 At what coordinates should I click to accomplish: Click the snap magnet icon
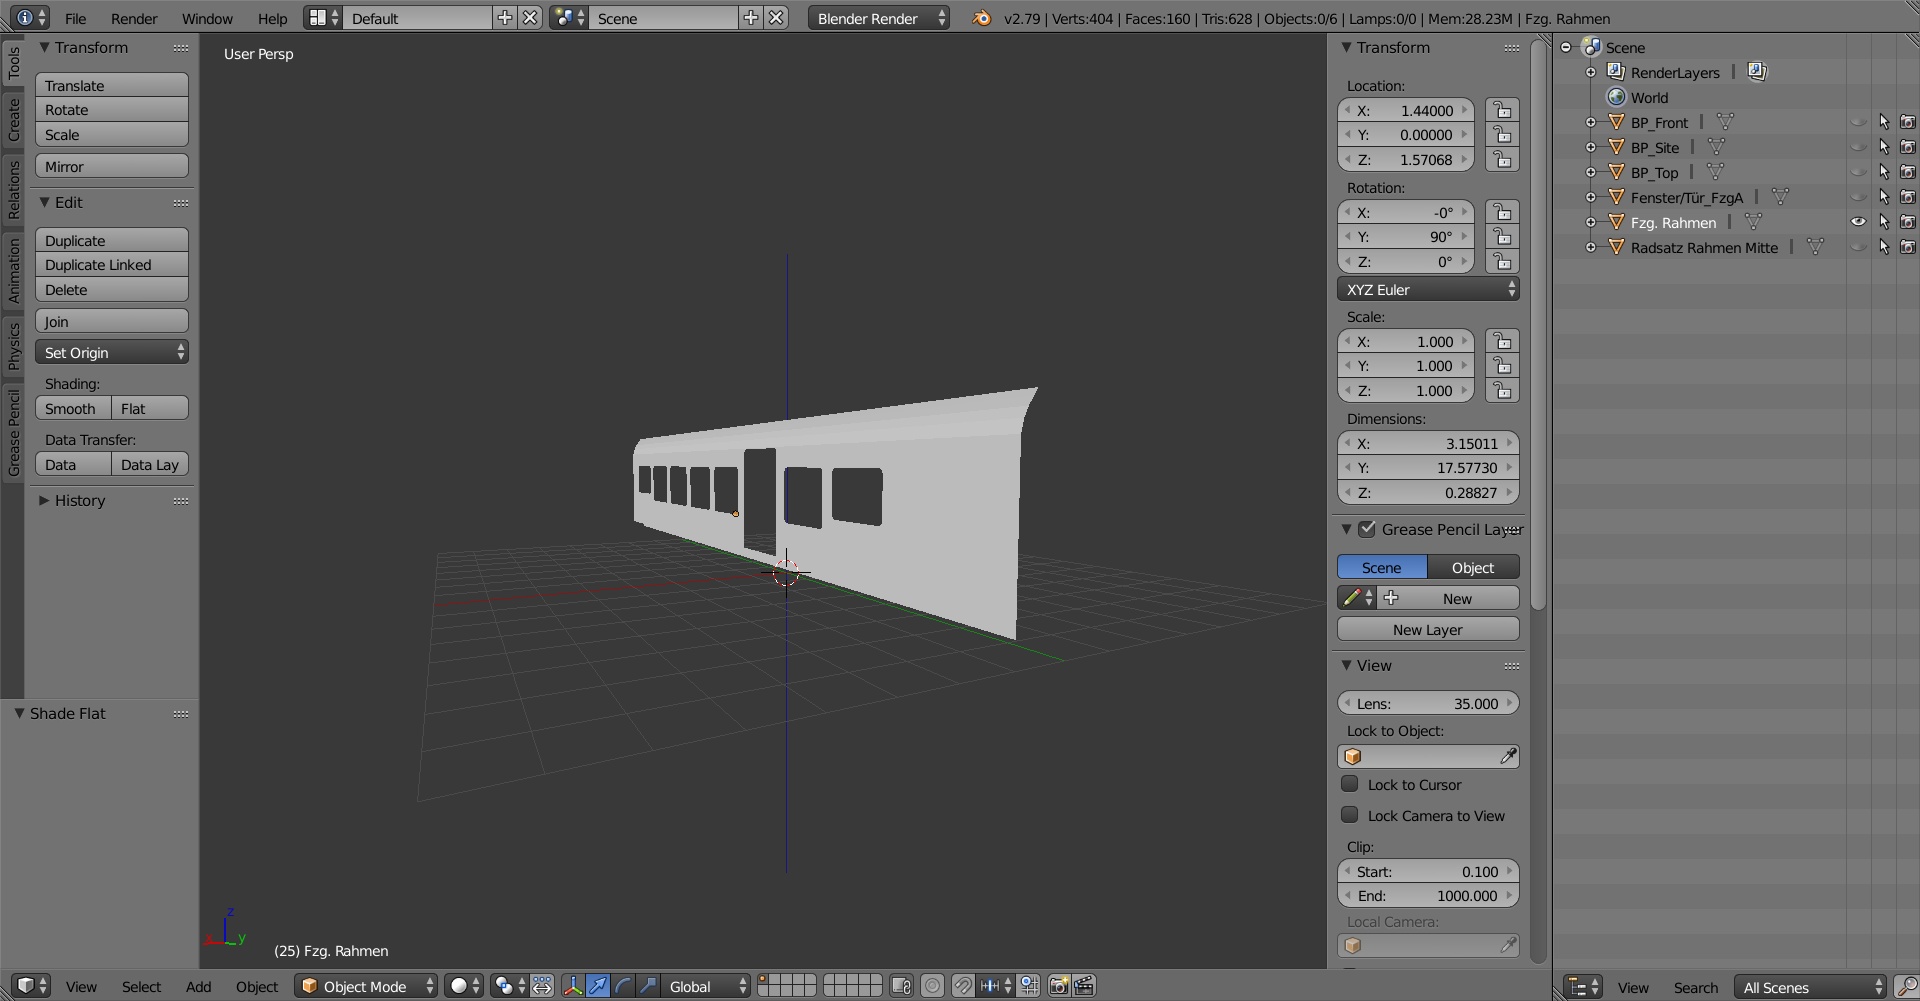[x=963, y=986]
